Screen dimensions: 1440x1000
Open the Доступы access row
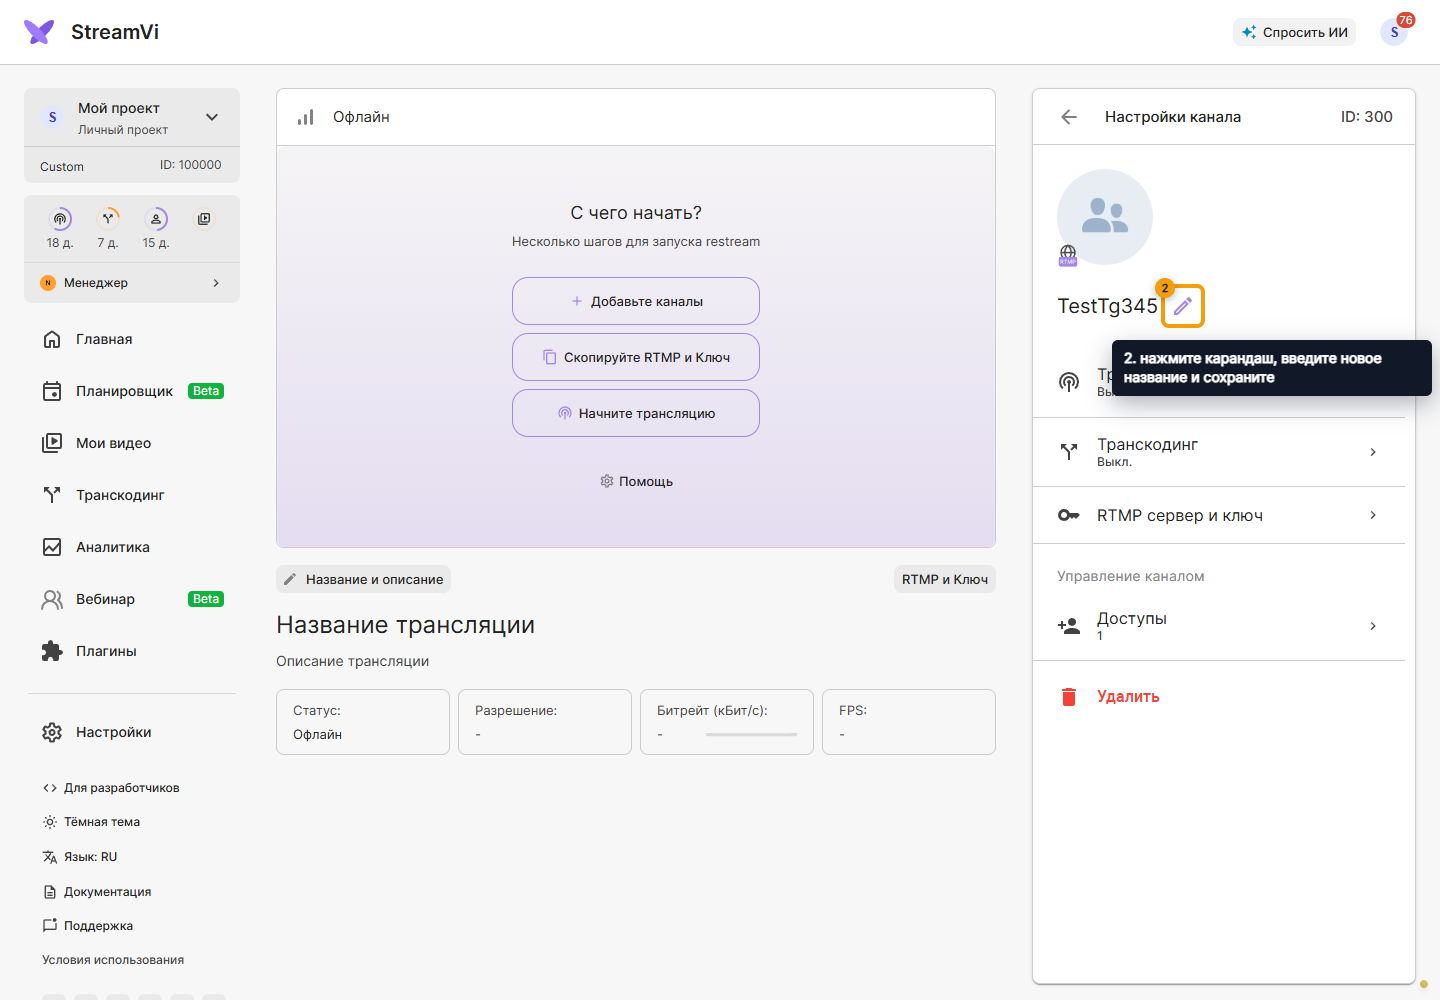coord(1219,626)
